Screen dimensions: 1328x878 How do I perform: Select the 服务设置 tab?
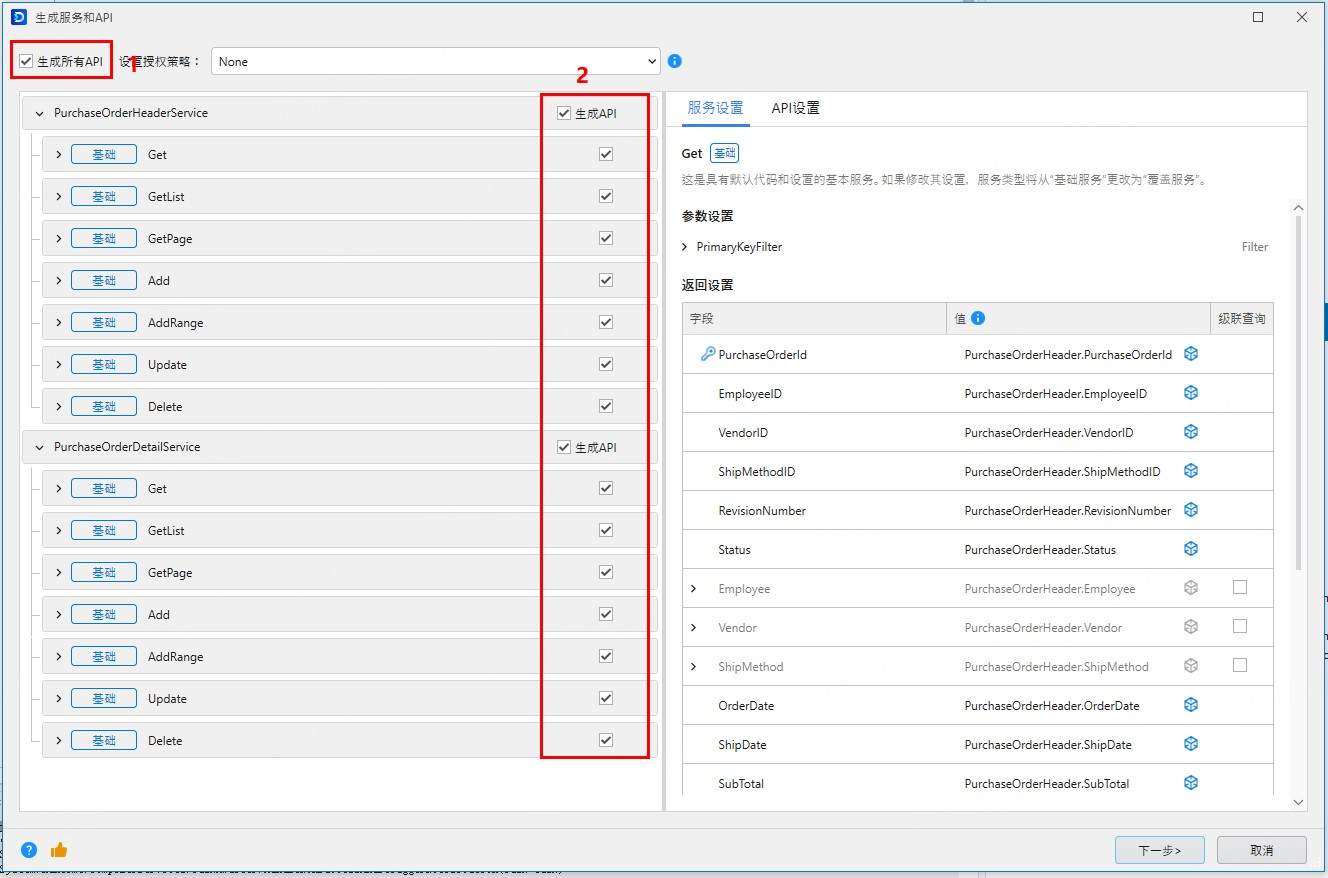(715, 108)
